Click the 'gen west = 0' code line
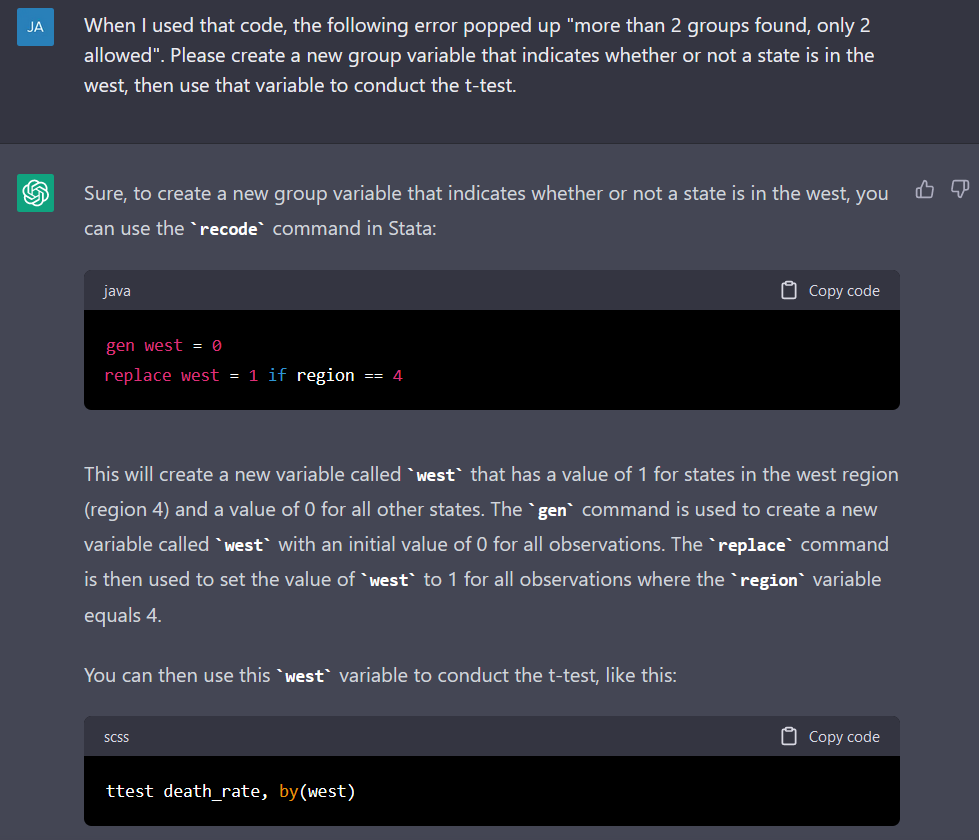 point(164,345)
